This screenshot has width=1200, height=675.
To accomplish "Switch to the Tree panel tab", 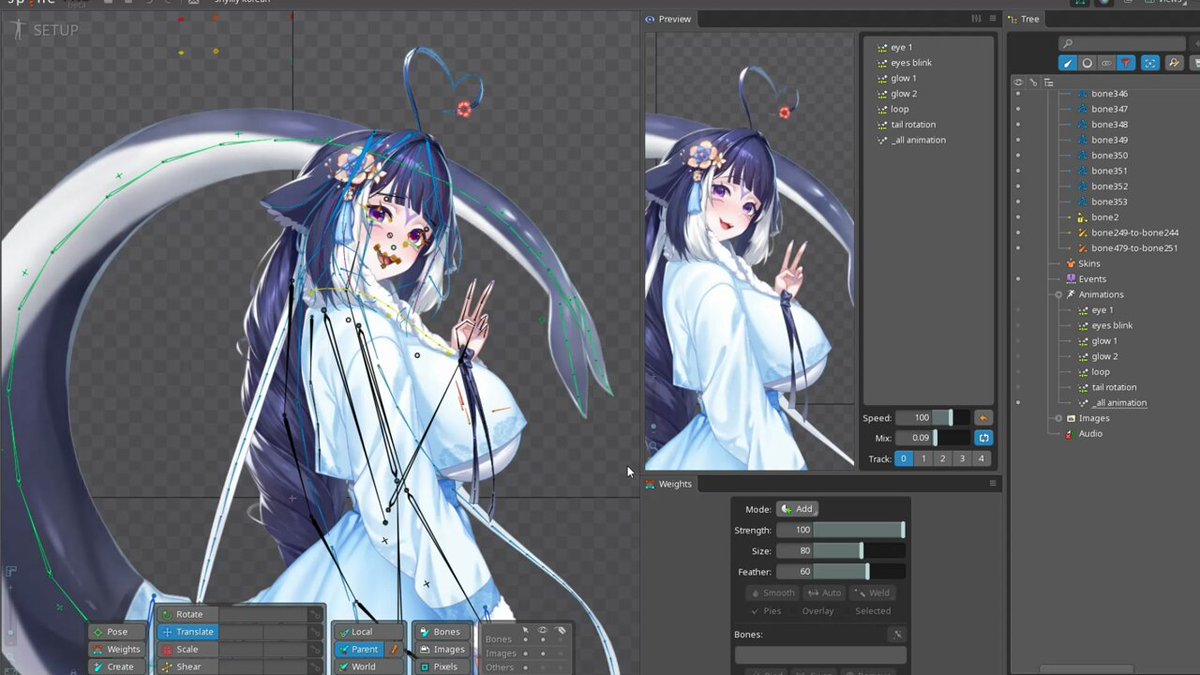I will tap(1024, 19).
